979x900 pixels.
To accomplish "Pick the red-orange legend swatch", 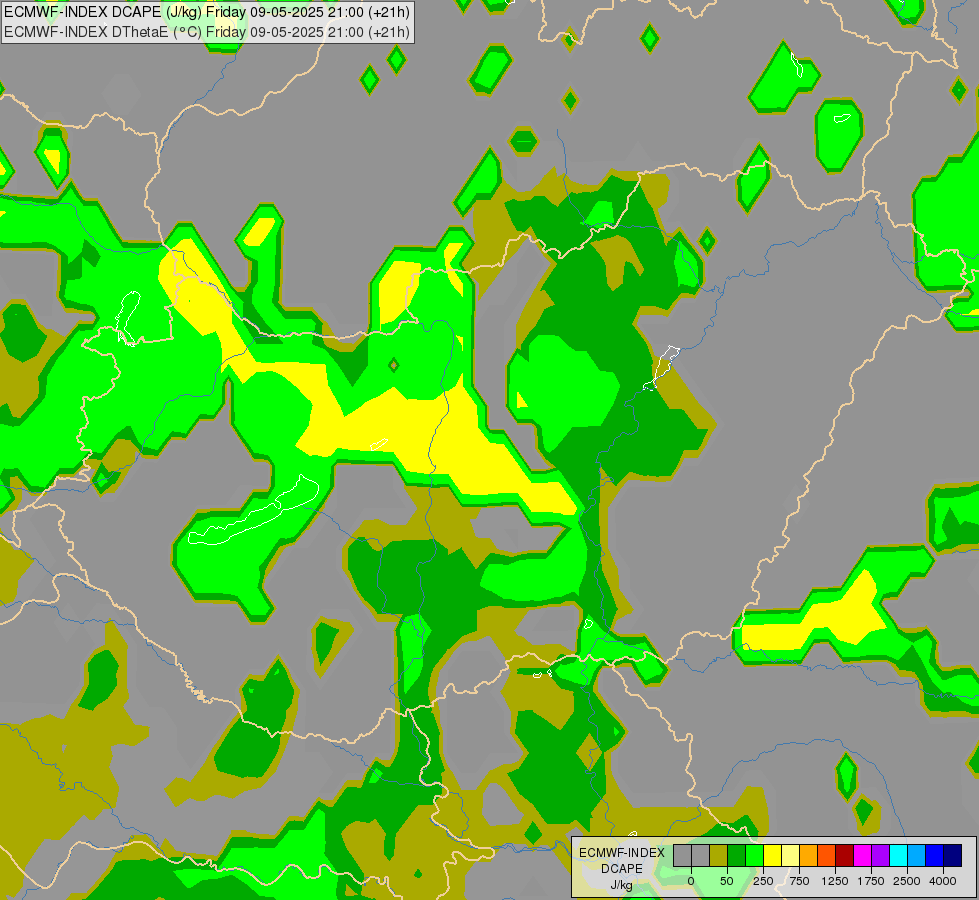I will pyautogui.click(x=827, y=855).
